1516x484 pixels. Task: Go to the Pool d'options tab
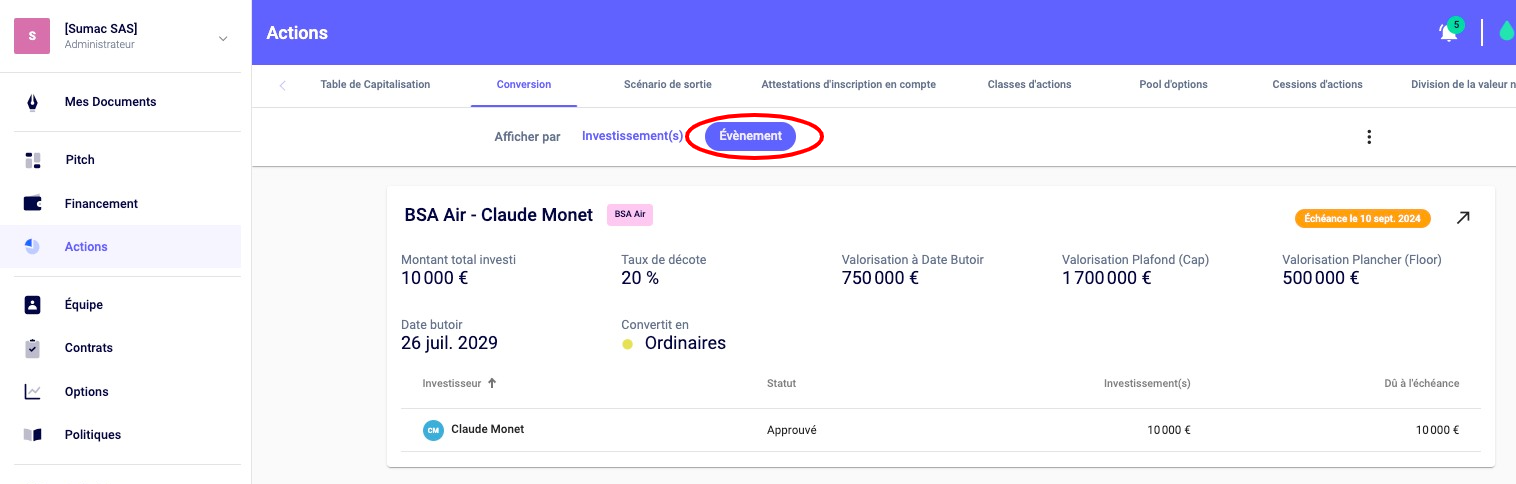[1173, 85]
